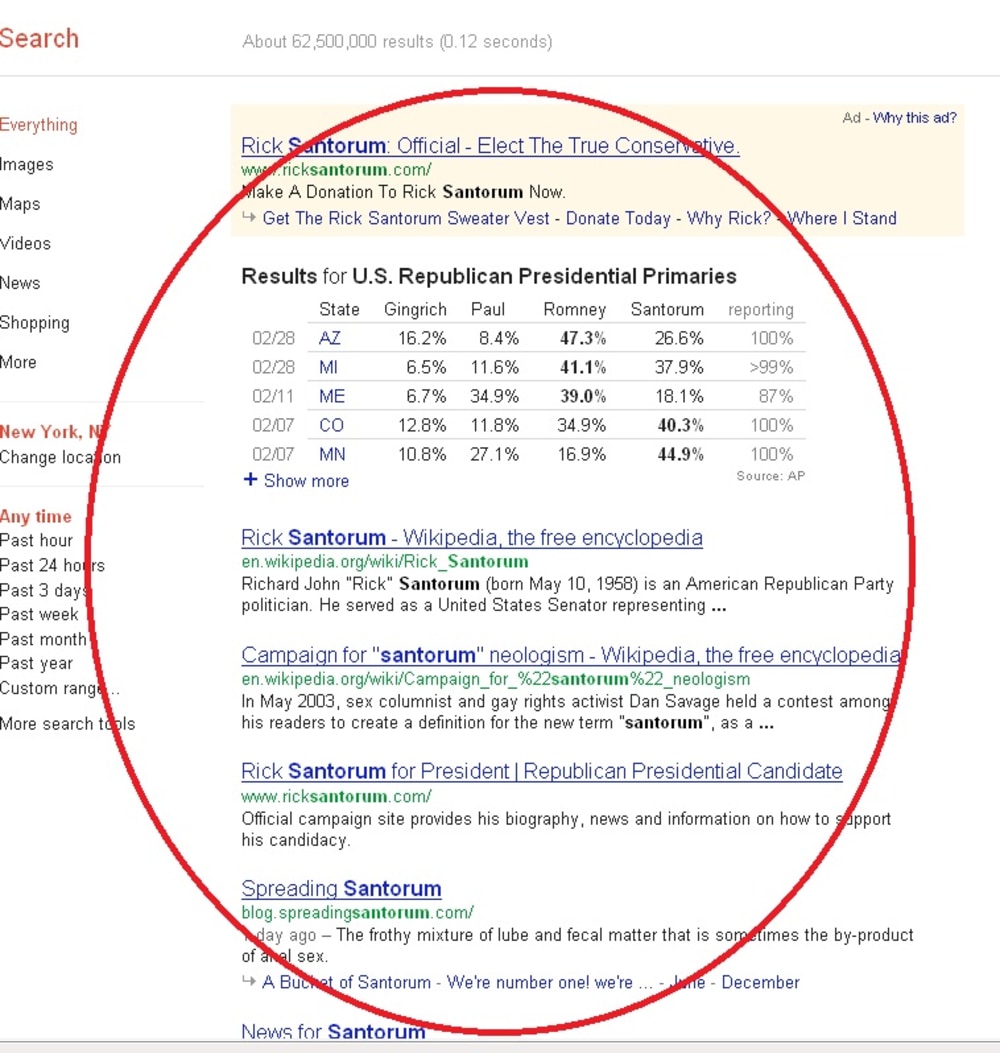
Task: Select the Any time filter
Action: pos(36,516)
